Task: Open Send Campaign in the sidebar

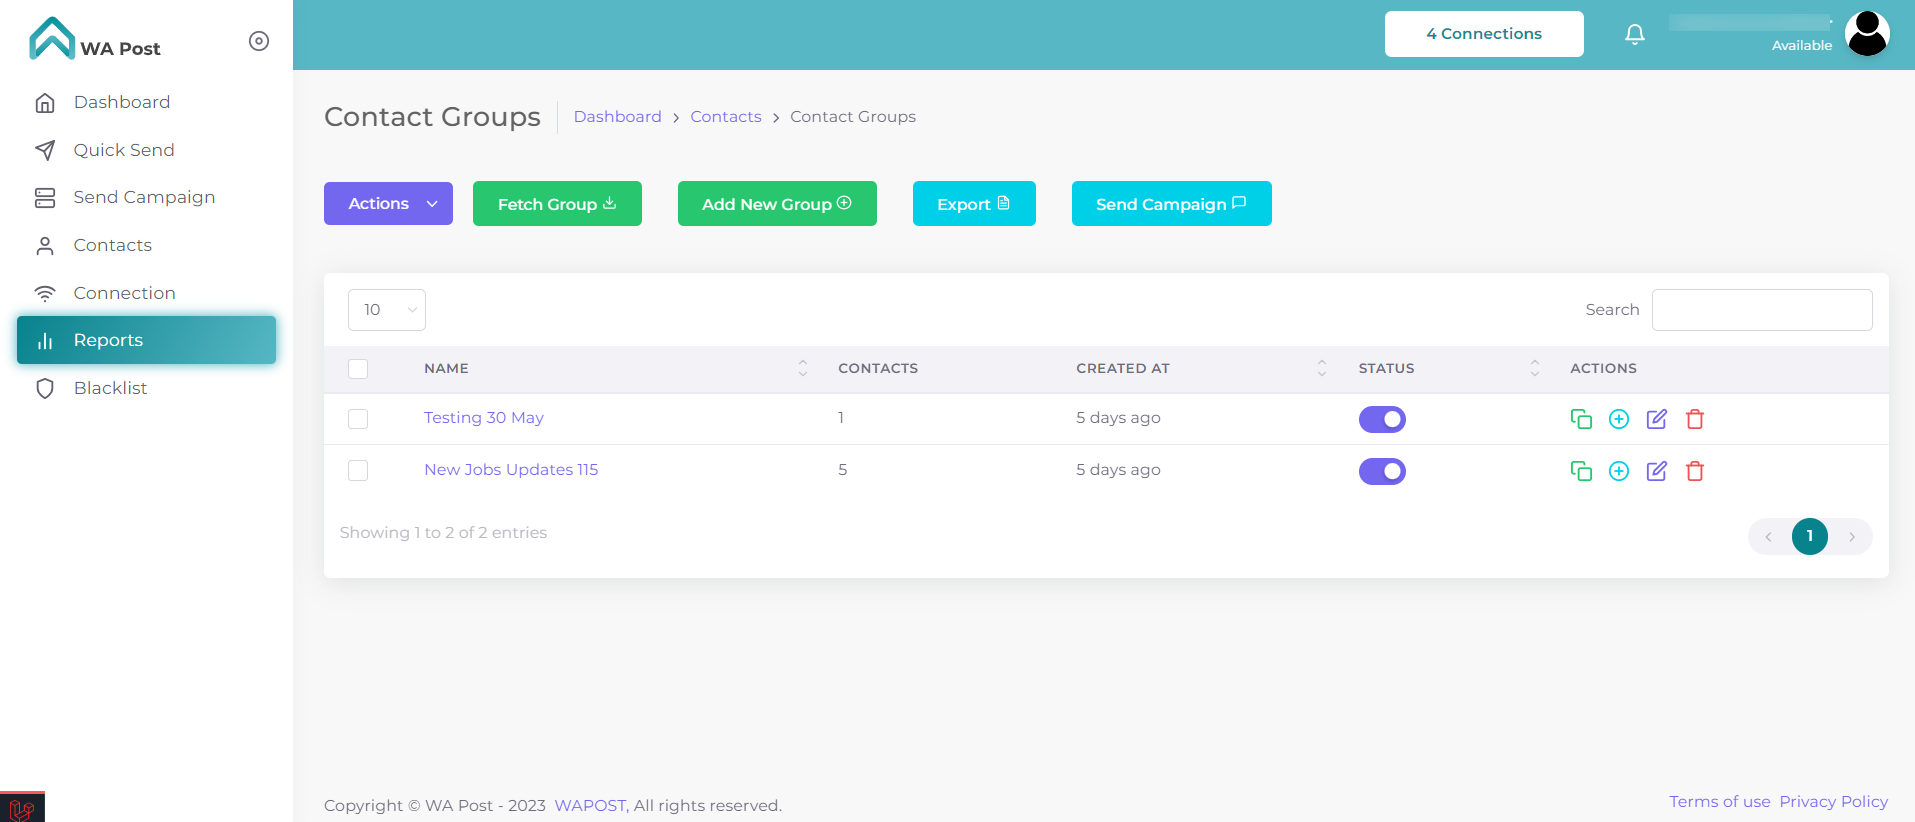Action: click(144, 197)
